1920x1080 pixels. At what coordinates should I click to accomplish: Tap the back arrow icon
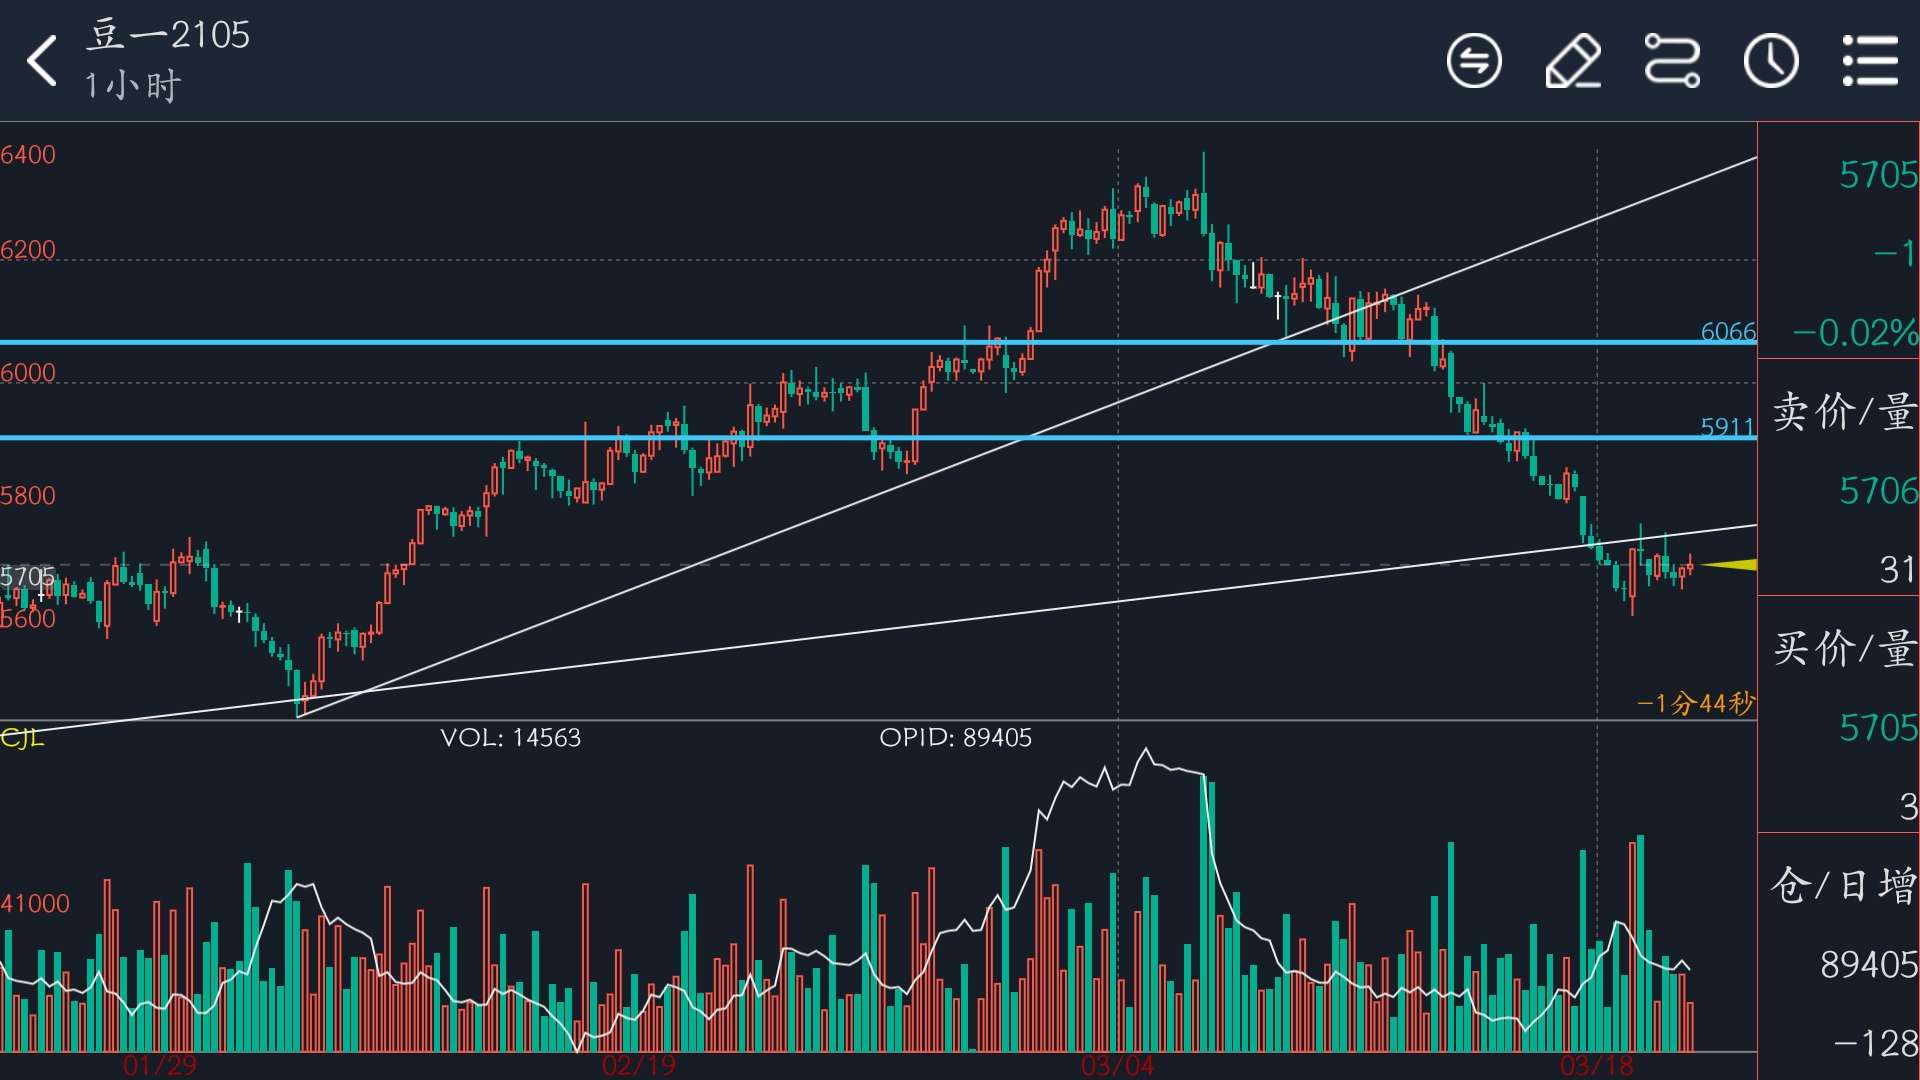(42, 60)
